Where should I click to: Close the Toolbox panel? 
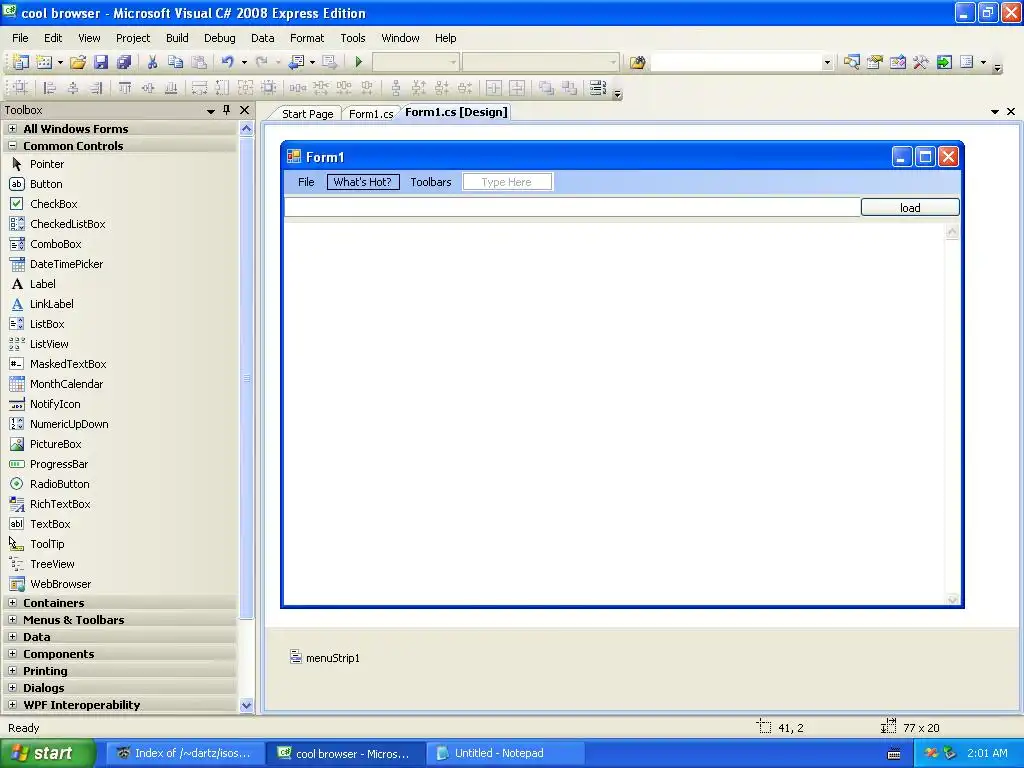coord(244,110)
